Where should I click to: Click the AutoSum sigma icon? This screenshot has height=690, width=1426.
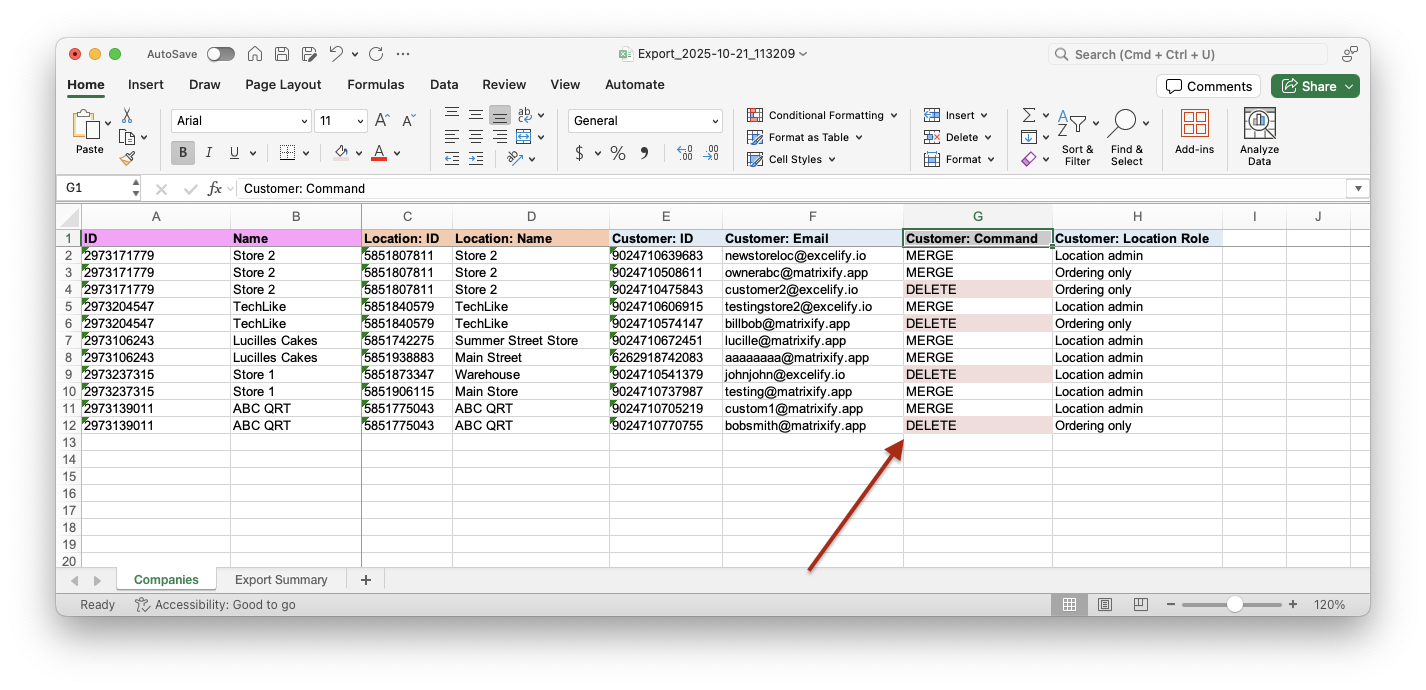1028,115
